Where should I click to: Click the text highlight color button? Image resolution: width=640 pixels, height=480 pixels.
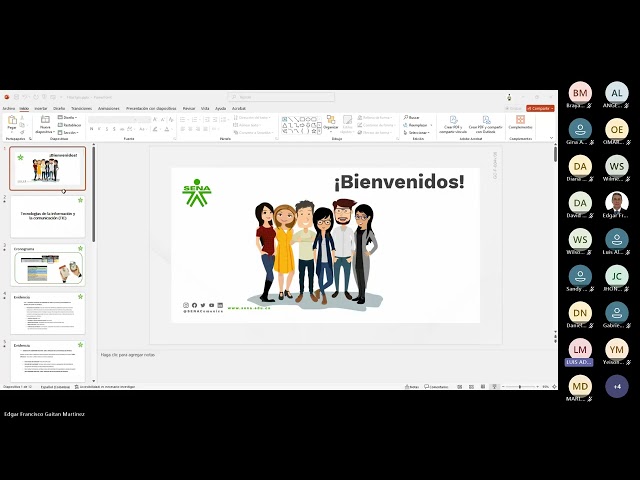tap(155, 129)
